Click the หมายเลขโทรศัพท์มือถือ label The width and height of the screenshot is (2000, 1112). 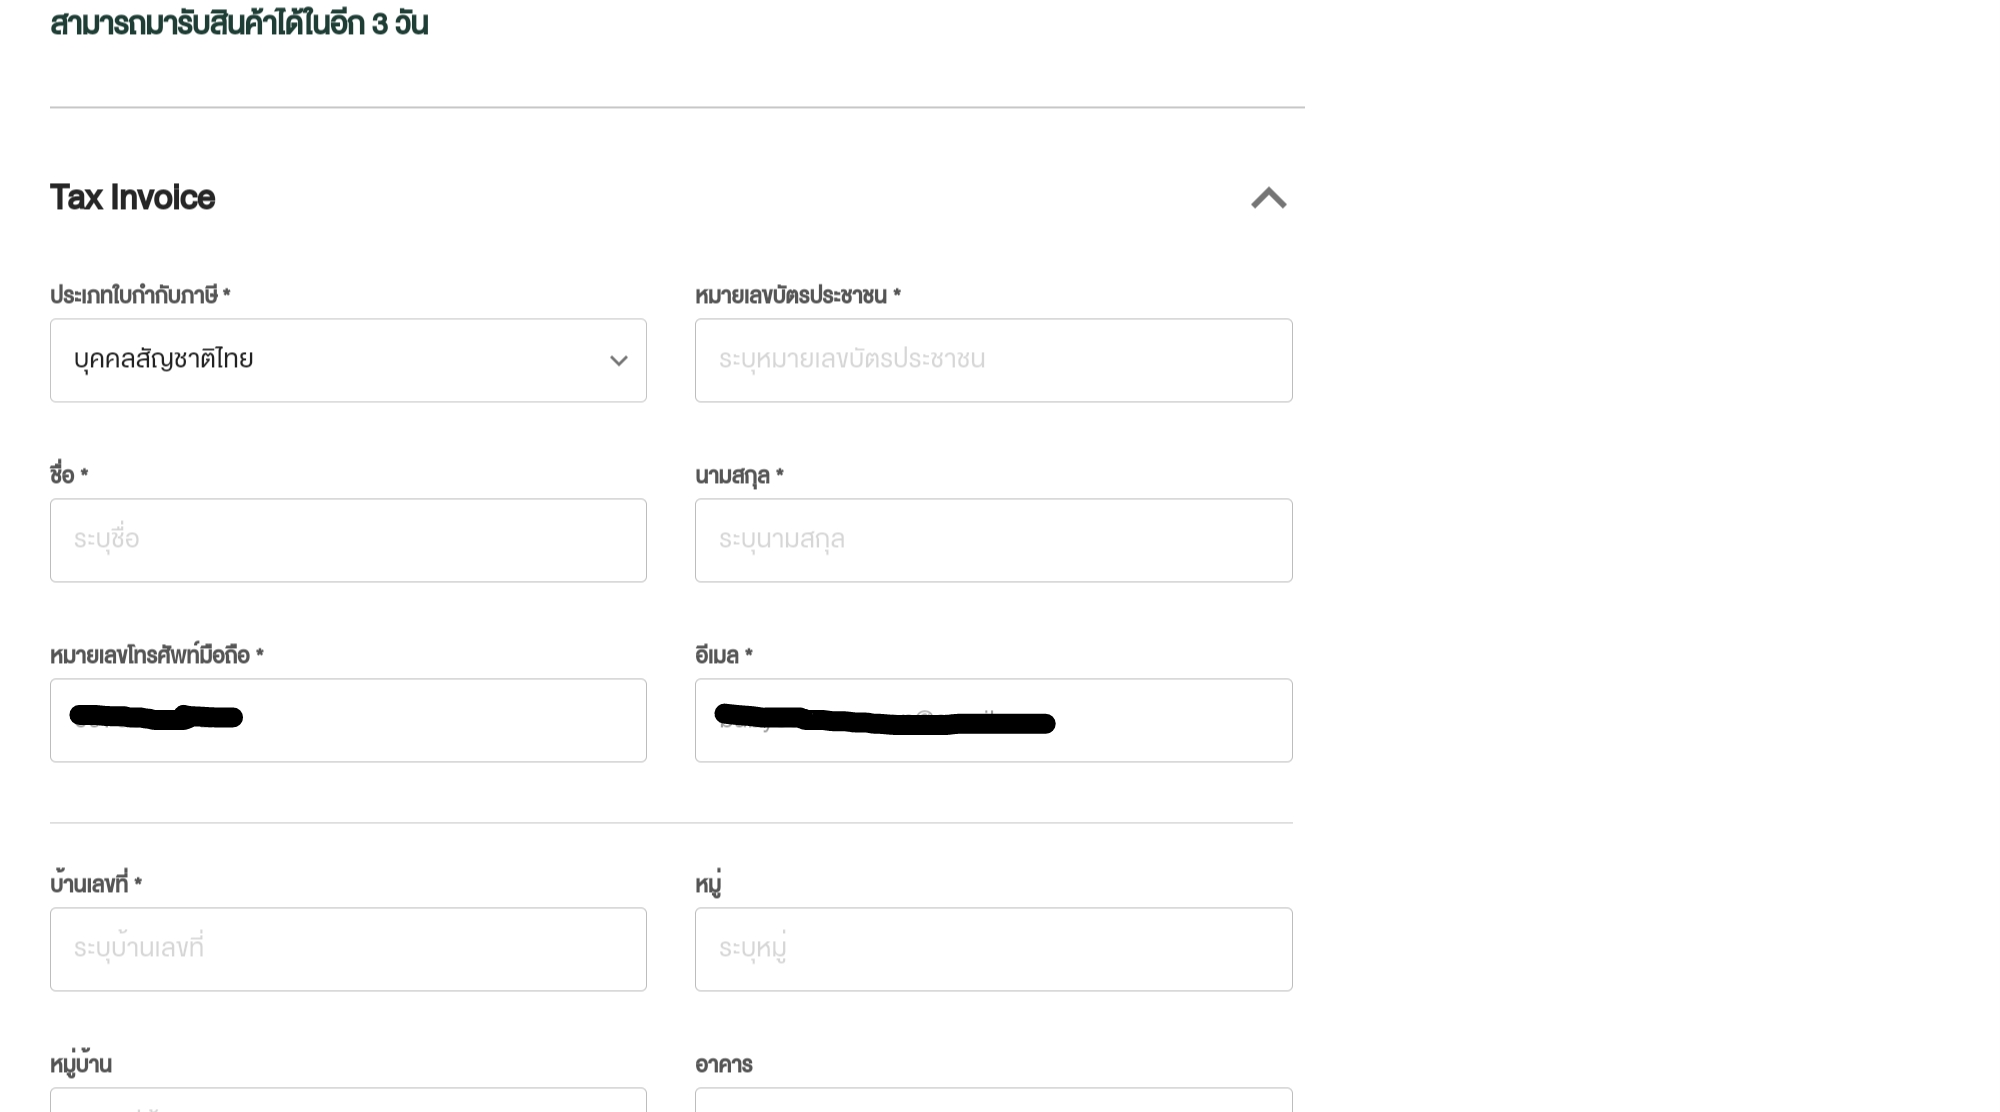tap(150, 655)
